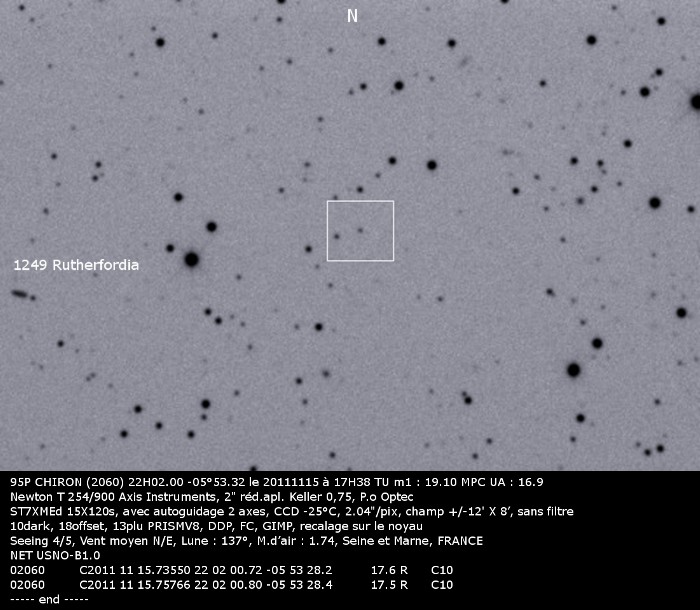Viewport: 700px width, 610px height.
Task: Select the timestamp "C2011 11 15.73550"
Action: point(135,570)
